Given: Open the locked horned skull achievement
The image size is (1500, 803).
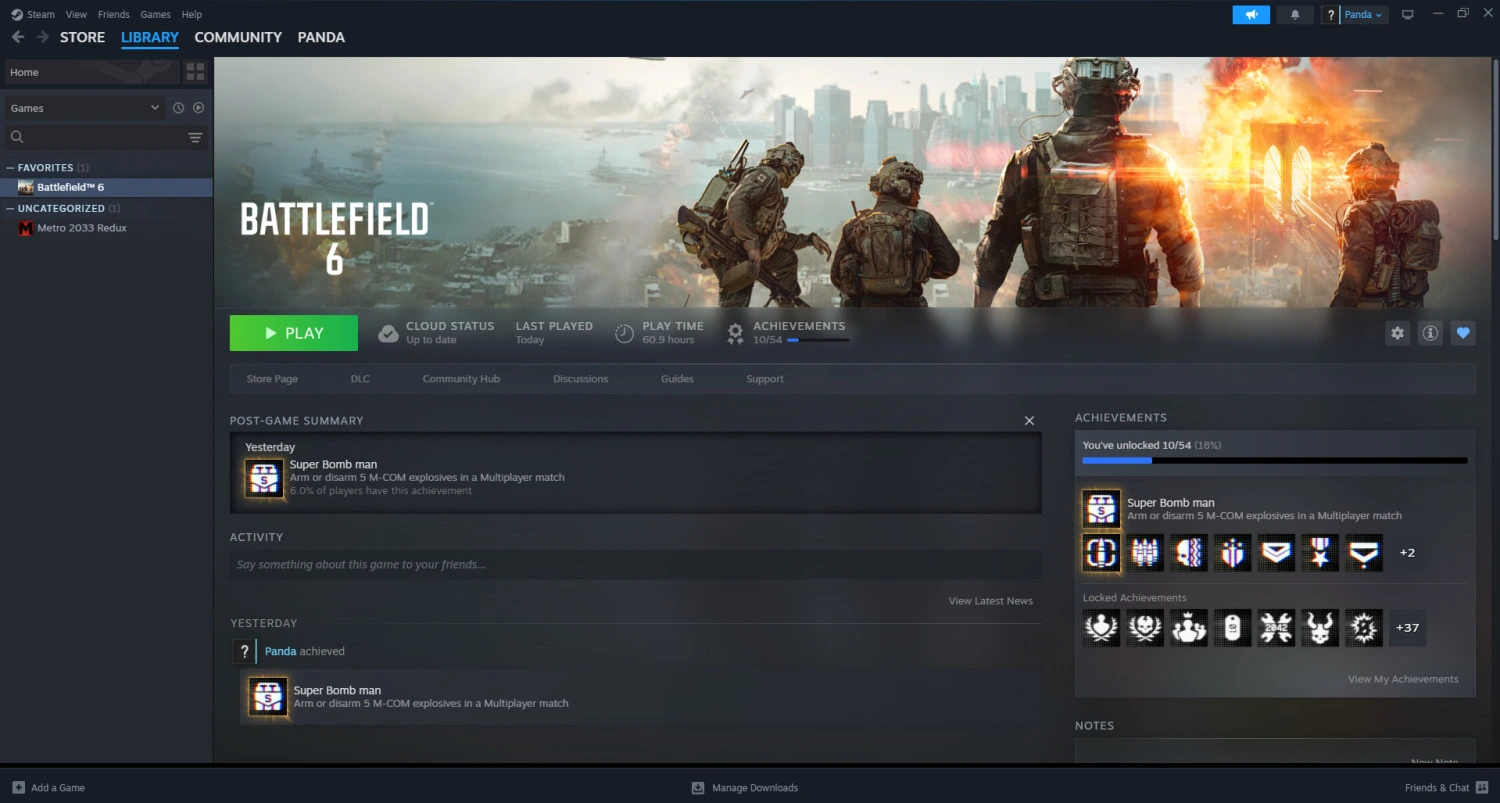Looking at the screenshot, I should [x=1320, y=628].
